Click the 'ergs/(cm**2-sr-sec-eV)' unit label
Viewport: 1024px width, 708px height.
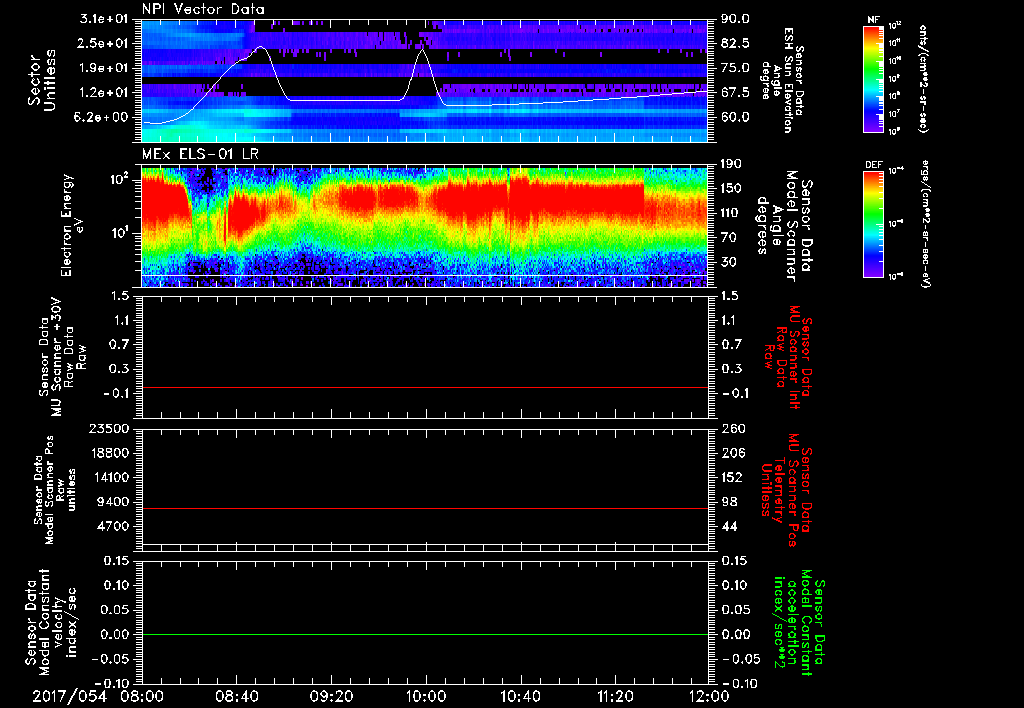[925, 224]
